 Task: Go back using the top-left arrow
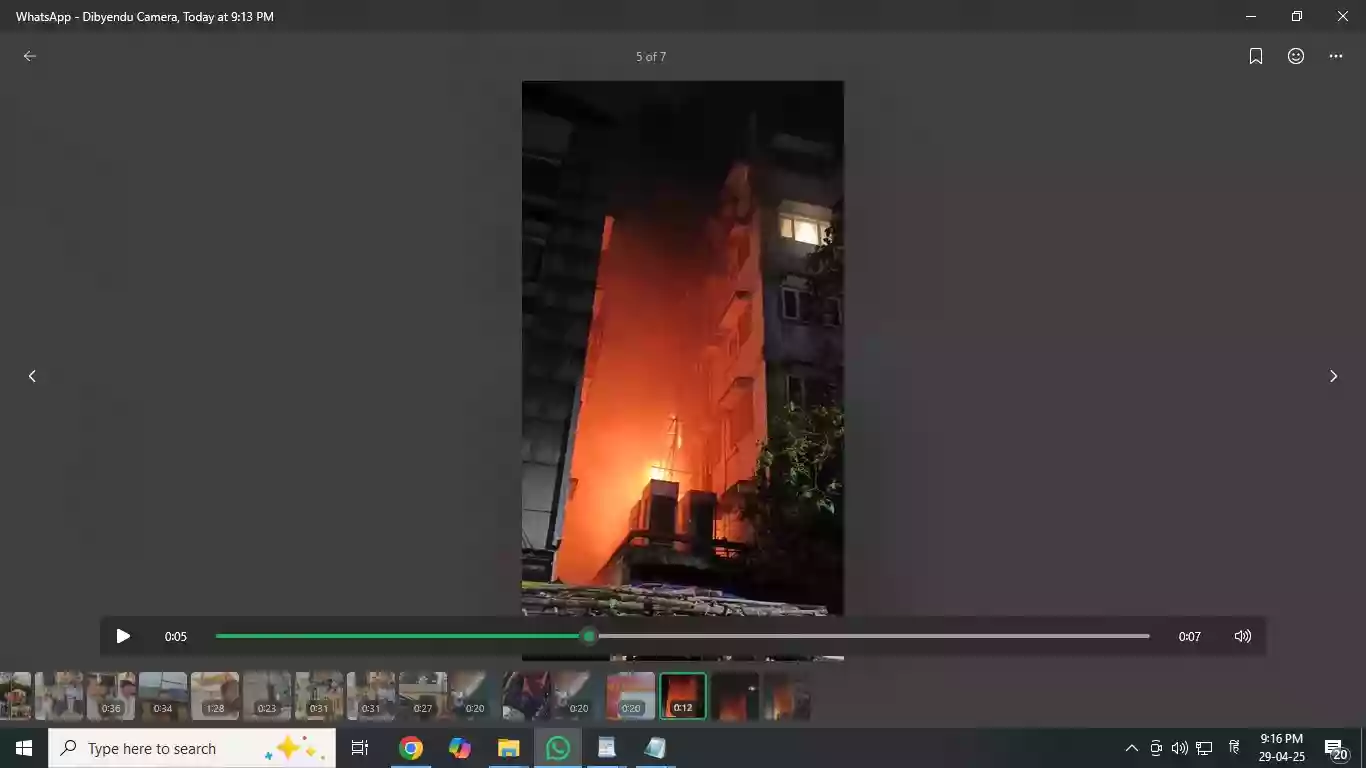tap(30, 56)
